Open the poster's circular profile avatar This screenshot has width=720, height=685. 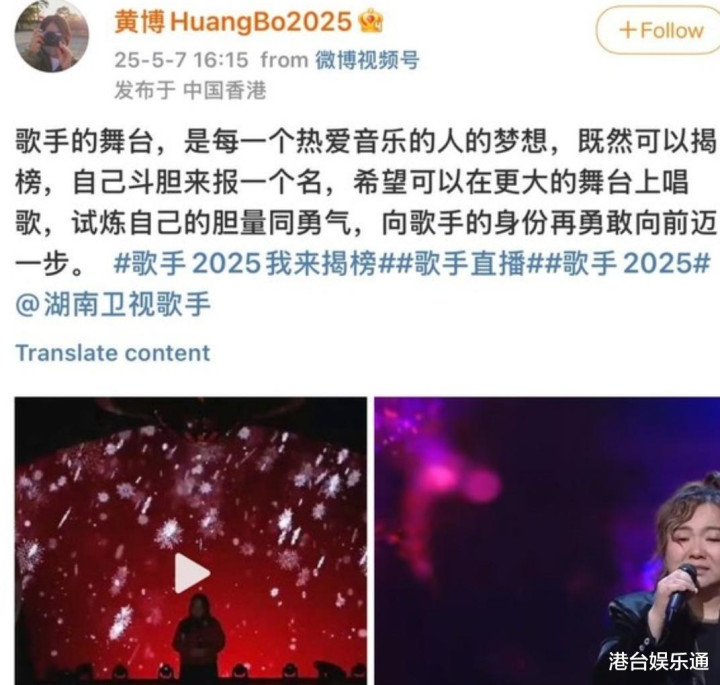(51, 36)
